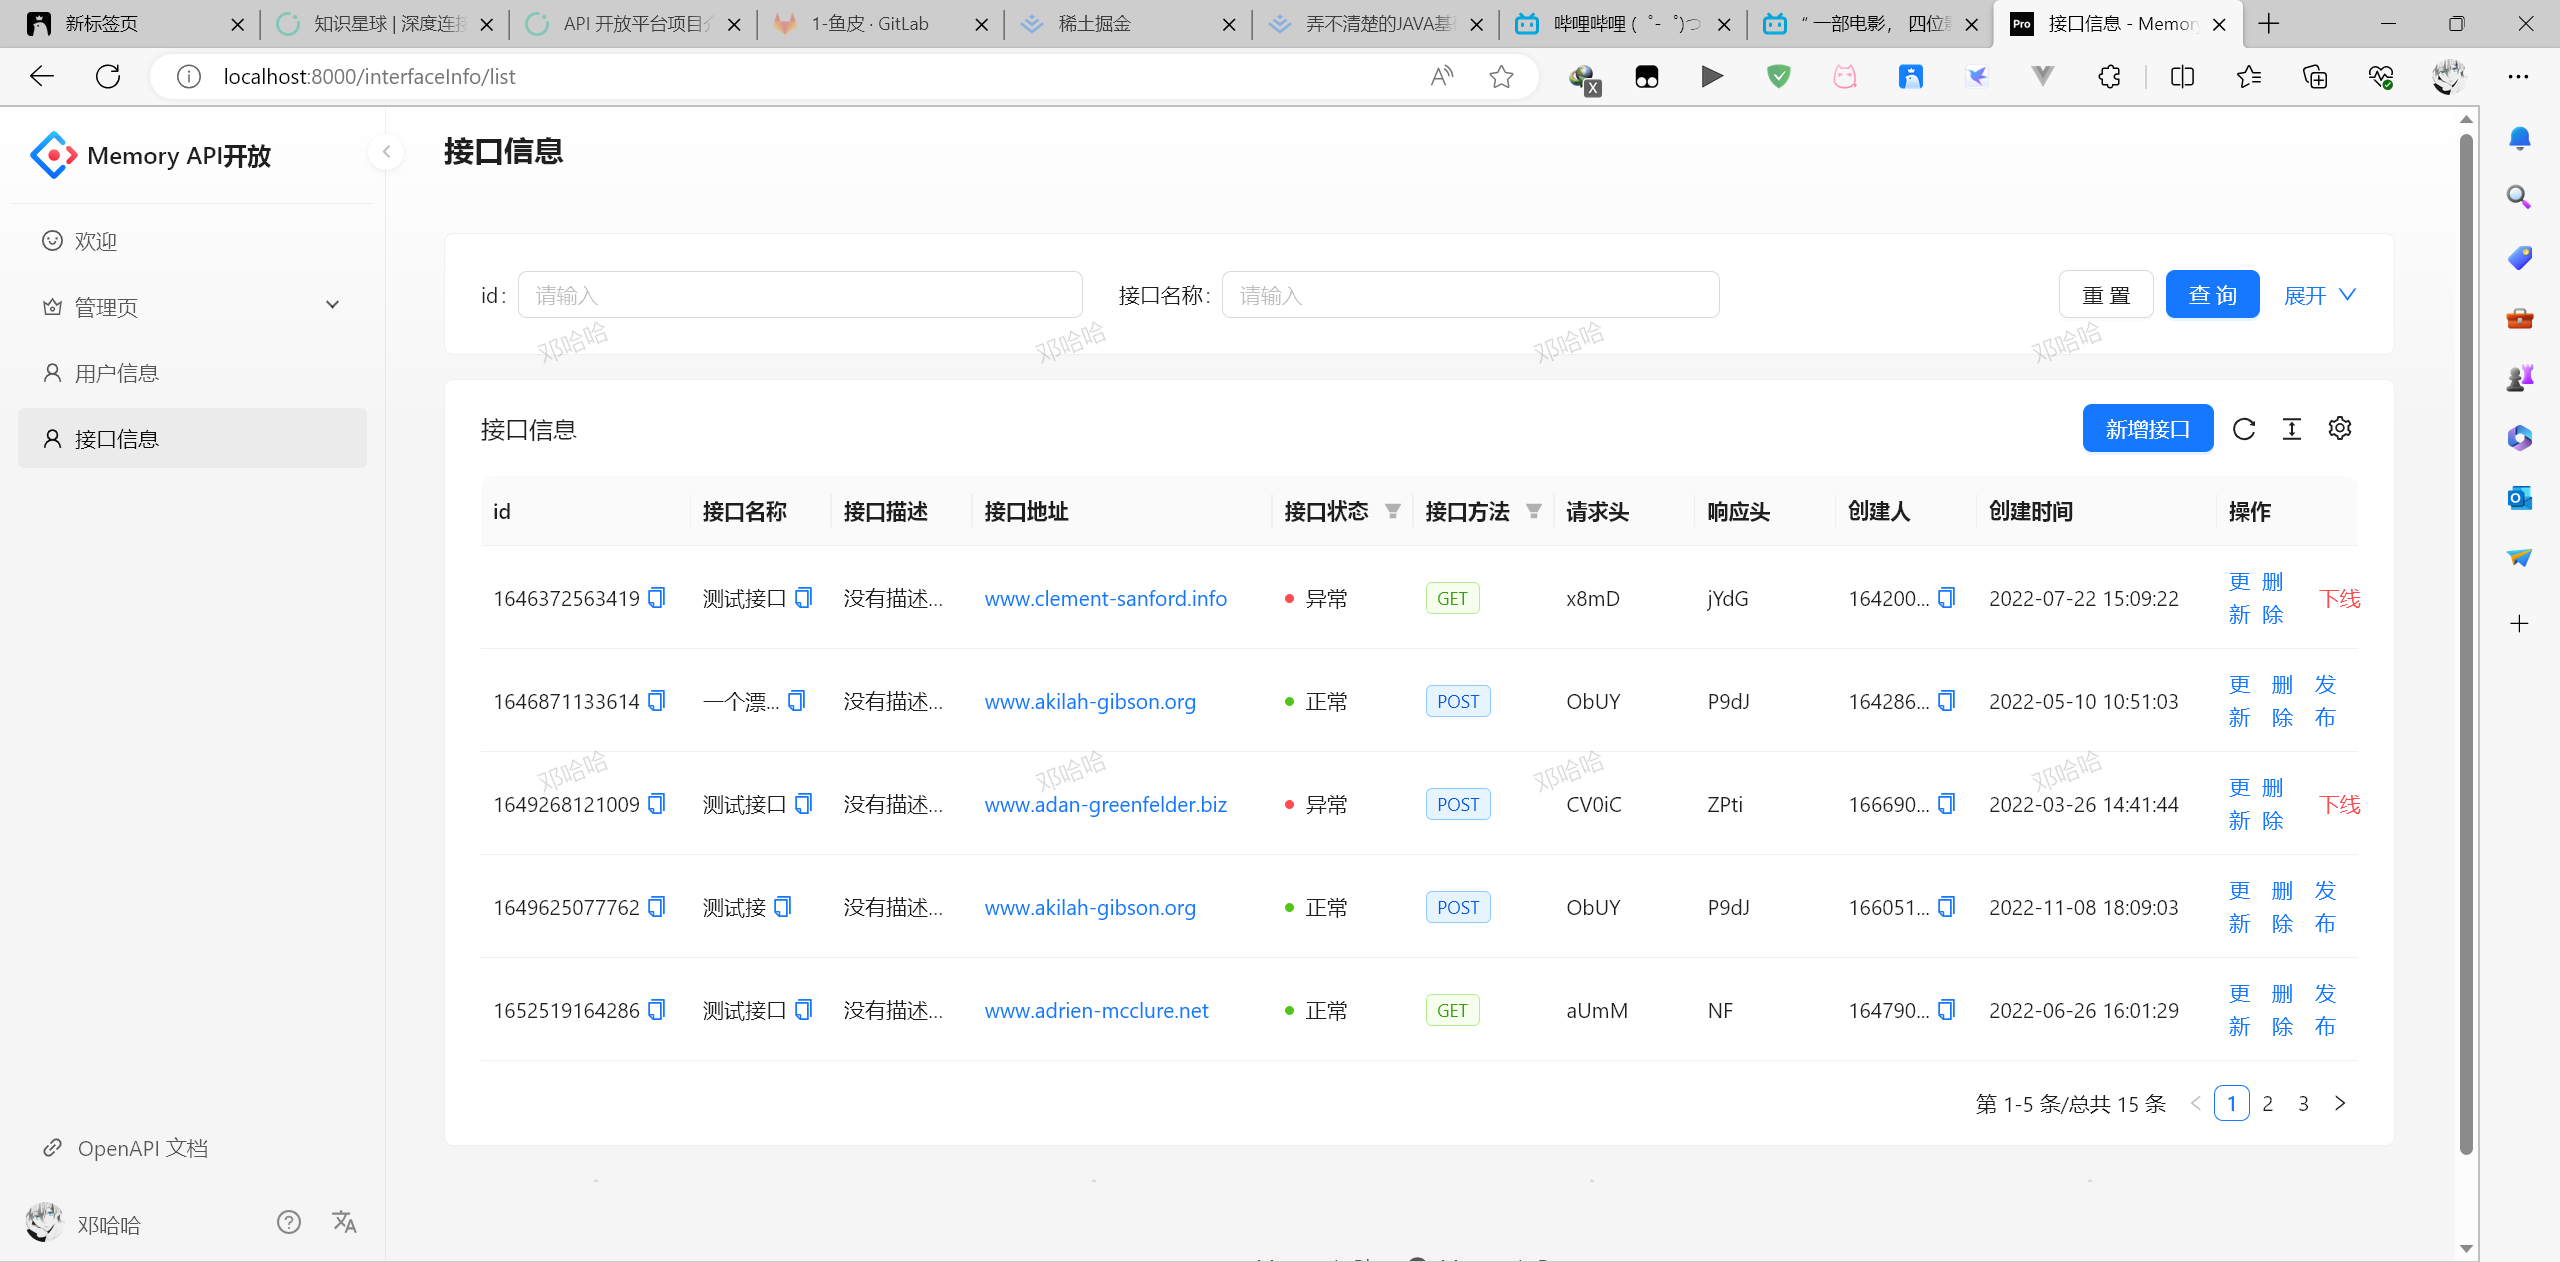
Task: Focus the id search input
Action: [800, 295]
